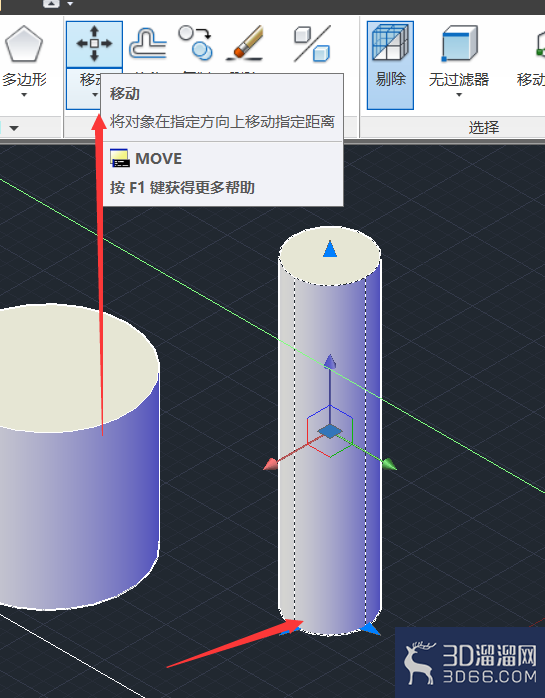
Task: Click the blue triangular grip atop the cylinder
Action: [x=329, y=249]
